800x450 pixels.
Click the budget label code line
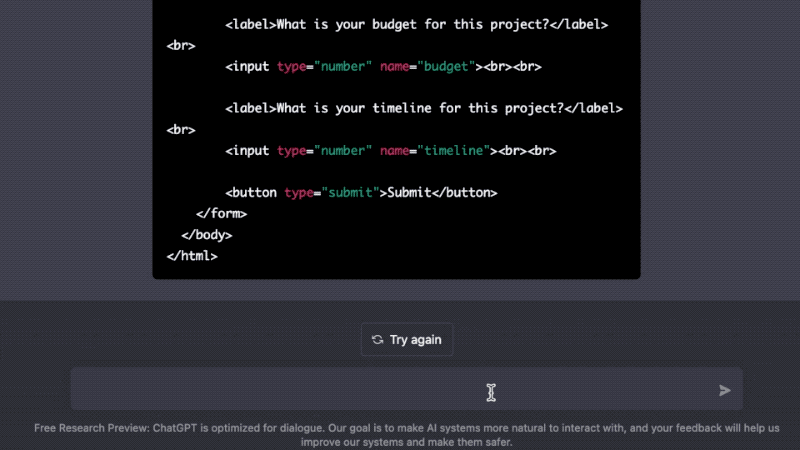(x=416, y=24)
